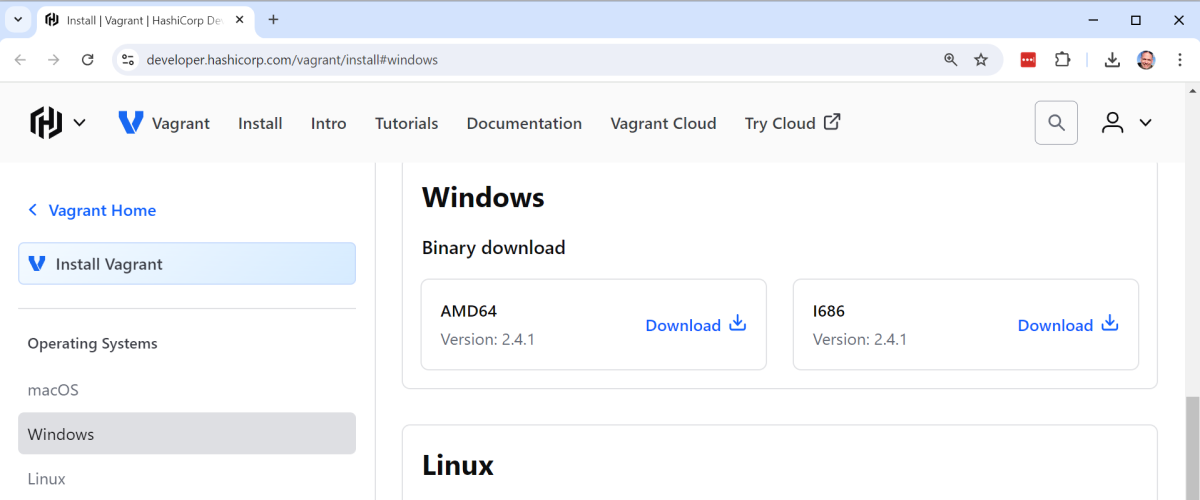
Task: Click the page vertical scrollbar thumb
Action: tap(1192, 448)
